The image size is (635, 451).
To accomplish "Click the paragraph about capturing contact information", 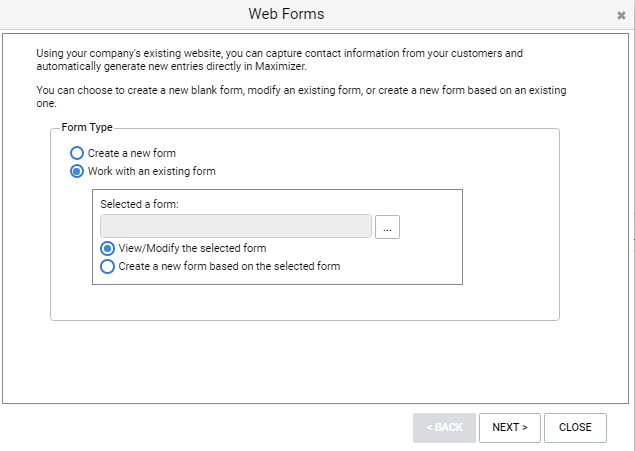I will (x=280, y=58).
